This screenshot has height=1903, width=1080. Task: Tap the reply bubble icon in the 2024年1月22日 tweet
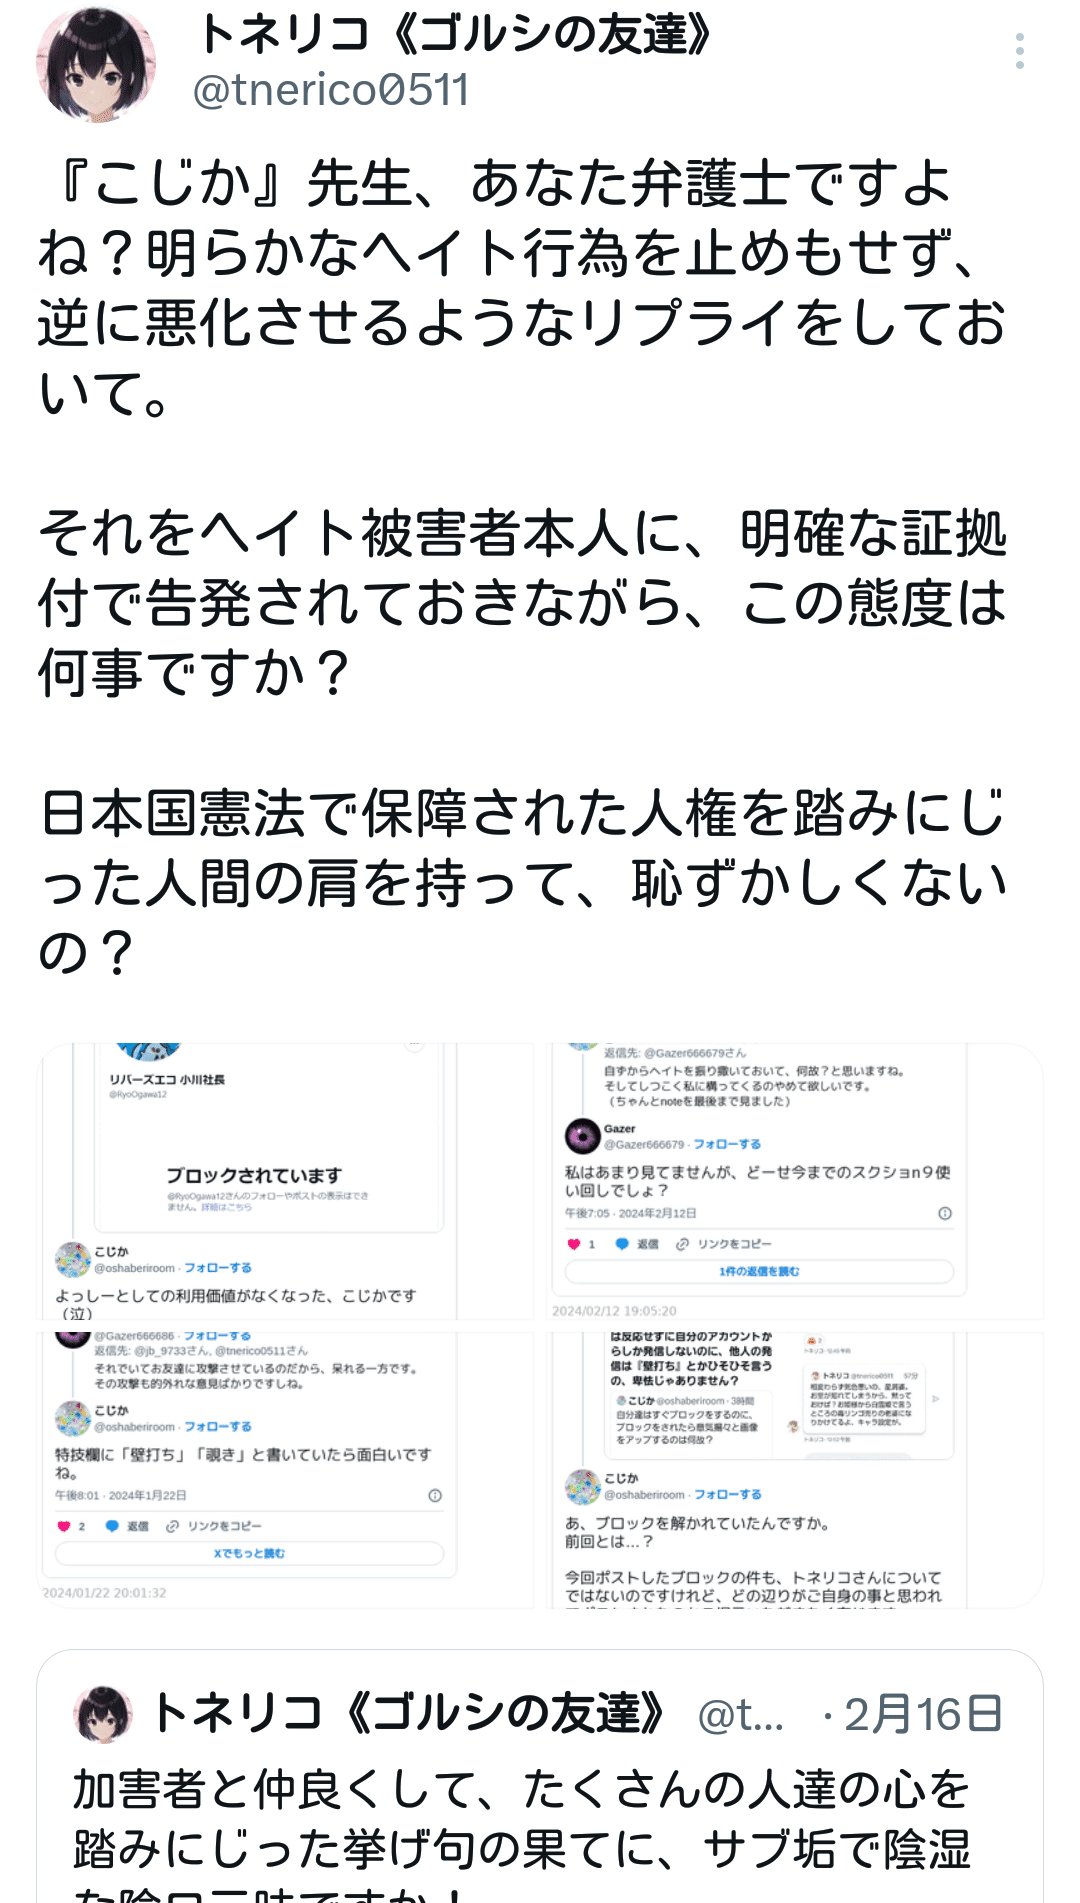(113, 1526)
